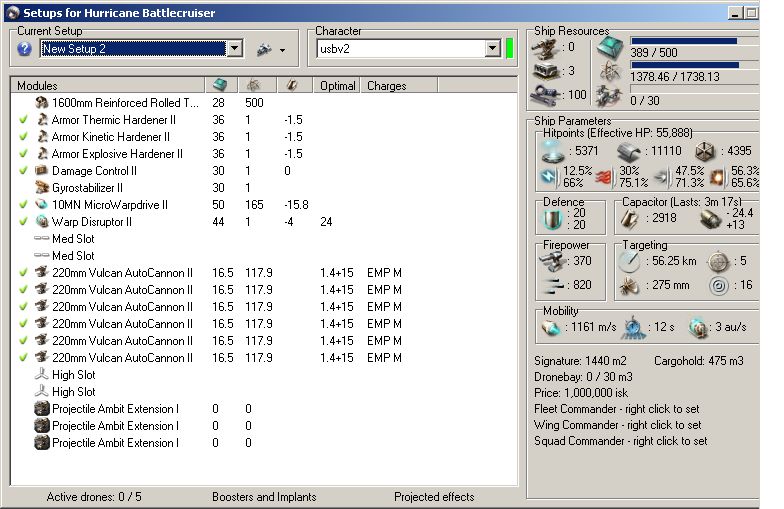Image resolution: width=784 pixels, height=509 pixels.
Task: Click the sensor strength icon
Action: point(718,286)
